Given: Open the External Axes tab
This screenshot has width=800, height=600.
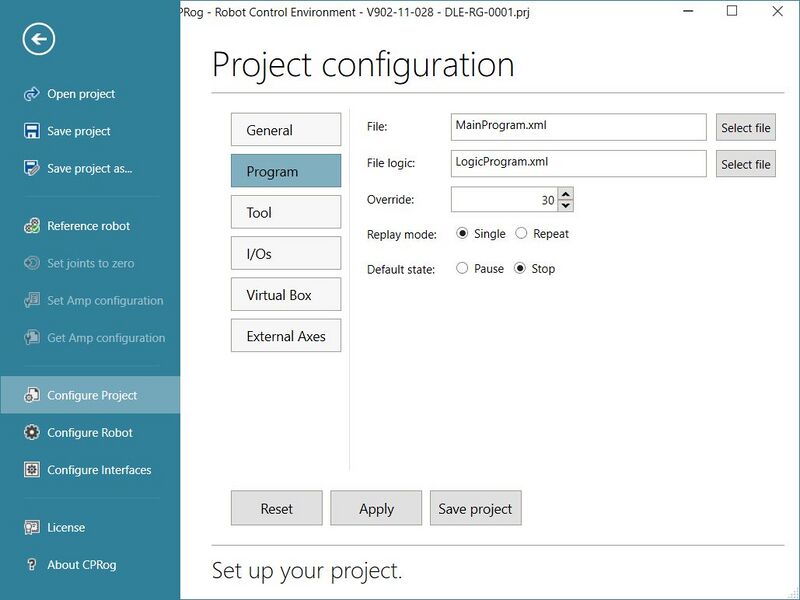Looking at the screenshot, I should pyautogui.click(x=285, y=336).
